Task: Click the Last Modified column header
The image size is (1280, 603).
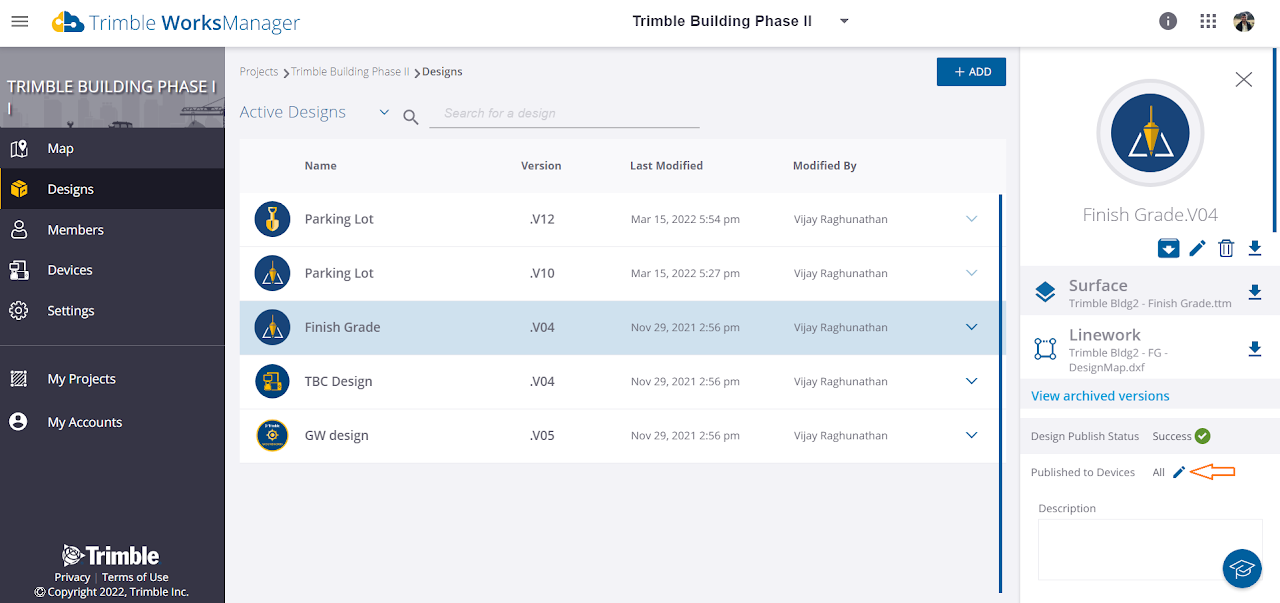Action: click(666, 166)
